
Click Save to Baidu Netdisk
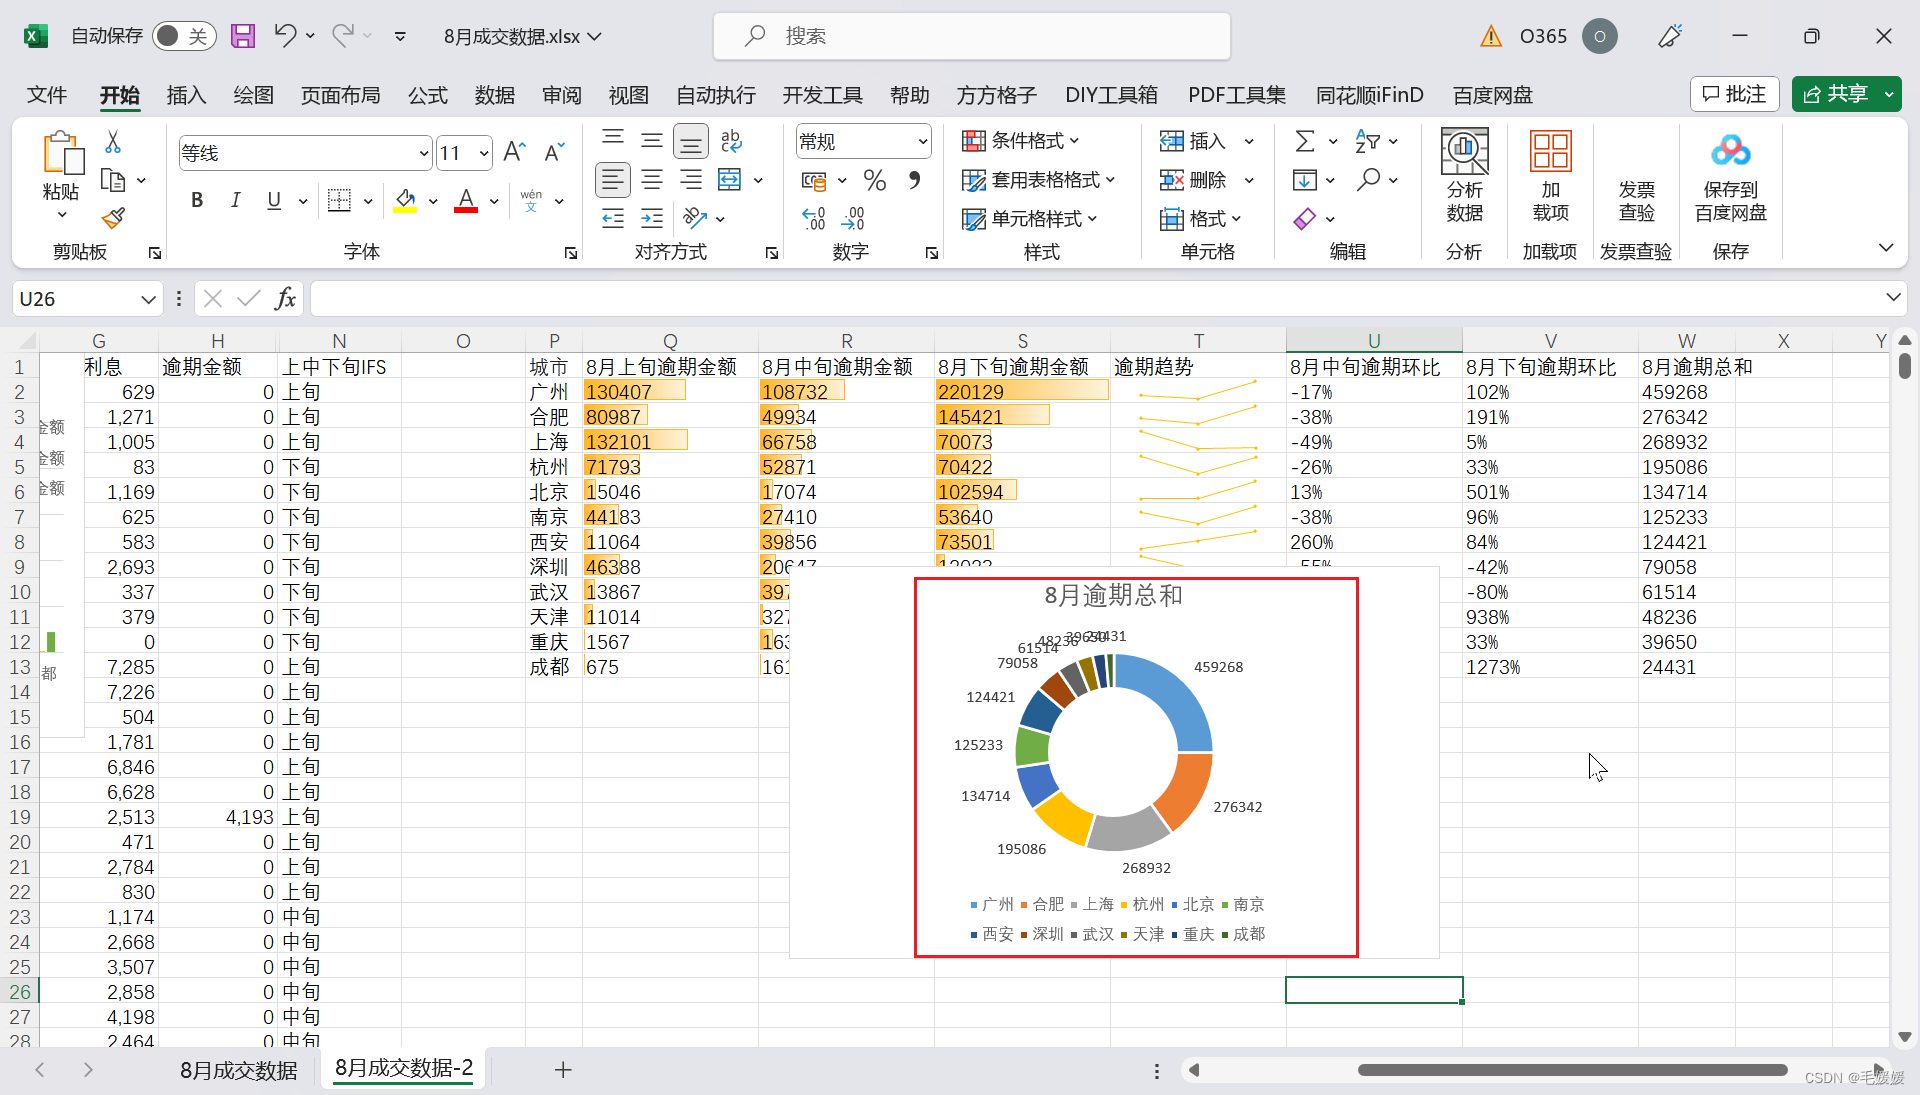[1730, 176]
